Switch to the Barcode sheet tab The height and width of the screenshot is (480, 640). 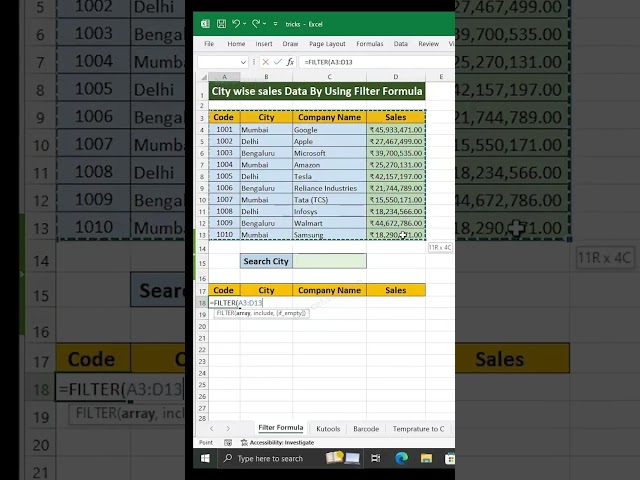click(x=366, y=429)
